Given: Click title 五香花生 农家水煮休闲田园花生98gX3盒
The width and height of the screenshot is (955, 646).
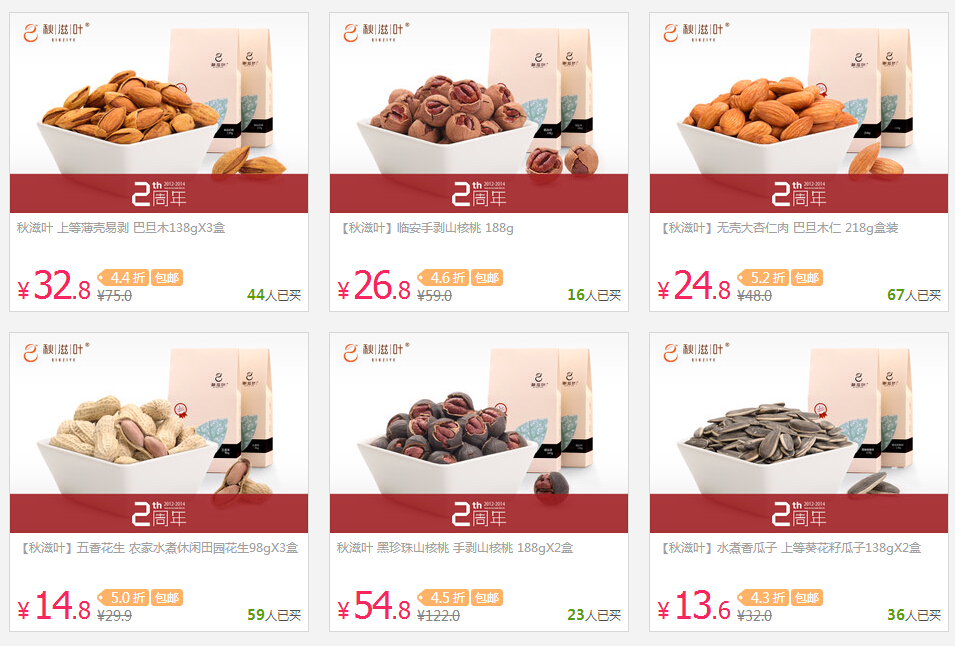Looking at the screenshot, I should [x=187, y=548].
